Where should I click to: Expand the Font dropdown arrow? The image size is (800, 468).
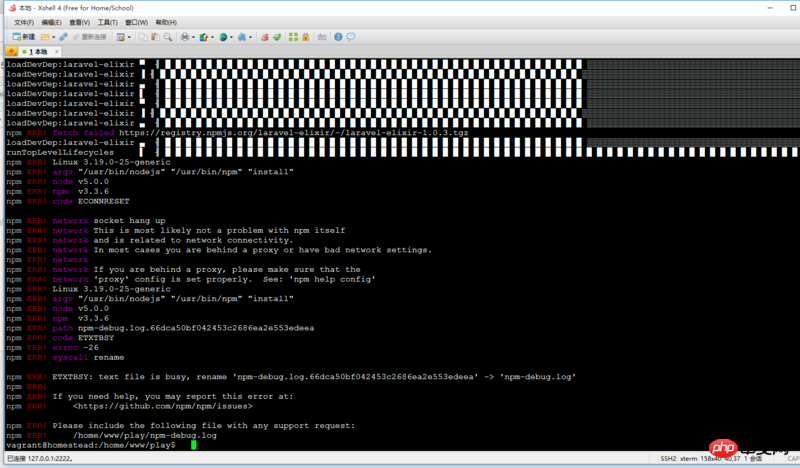251,37
